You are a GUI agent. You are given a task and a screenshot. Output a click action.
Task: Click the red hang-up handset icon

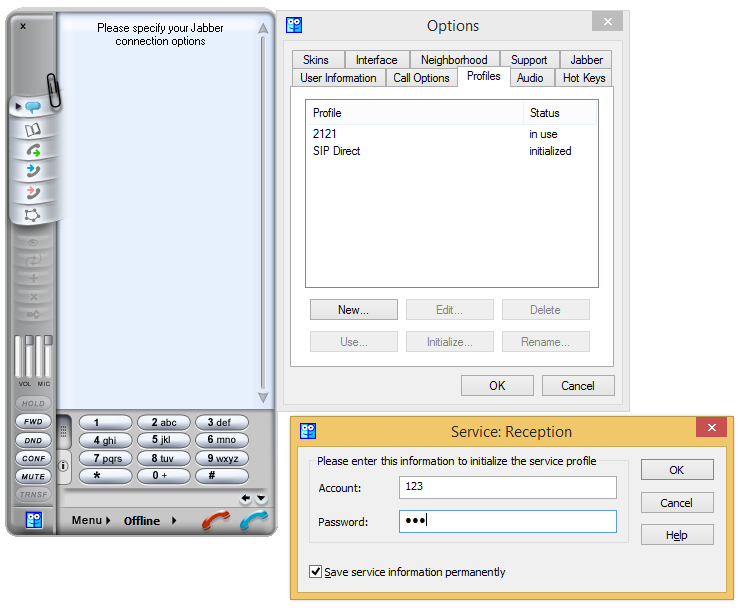coord(215,520)
